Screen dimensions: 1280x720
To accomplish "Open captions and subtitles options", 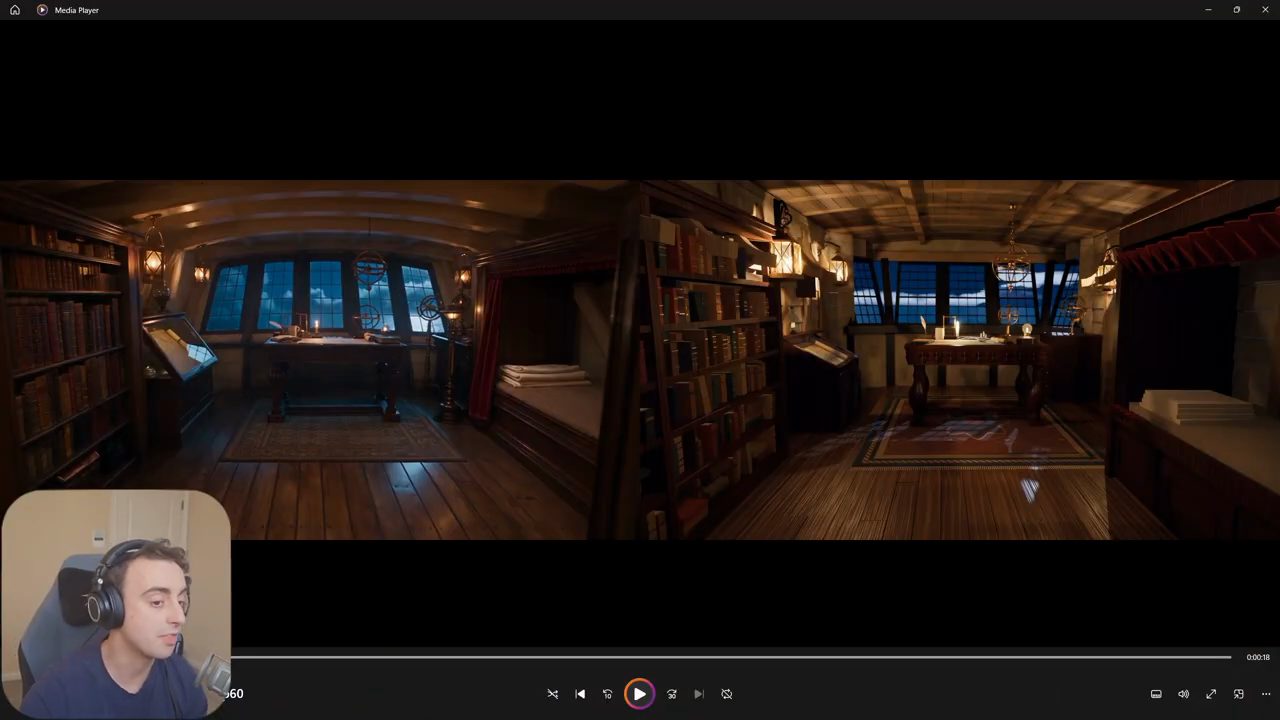I will tap(1156, 694).
